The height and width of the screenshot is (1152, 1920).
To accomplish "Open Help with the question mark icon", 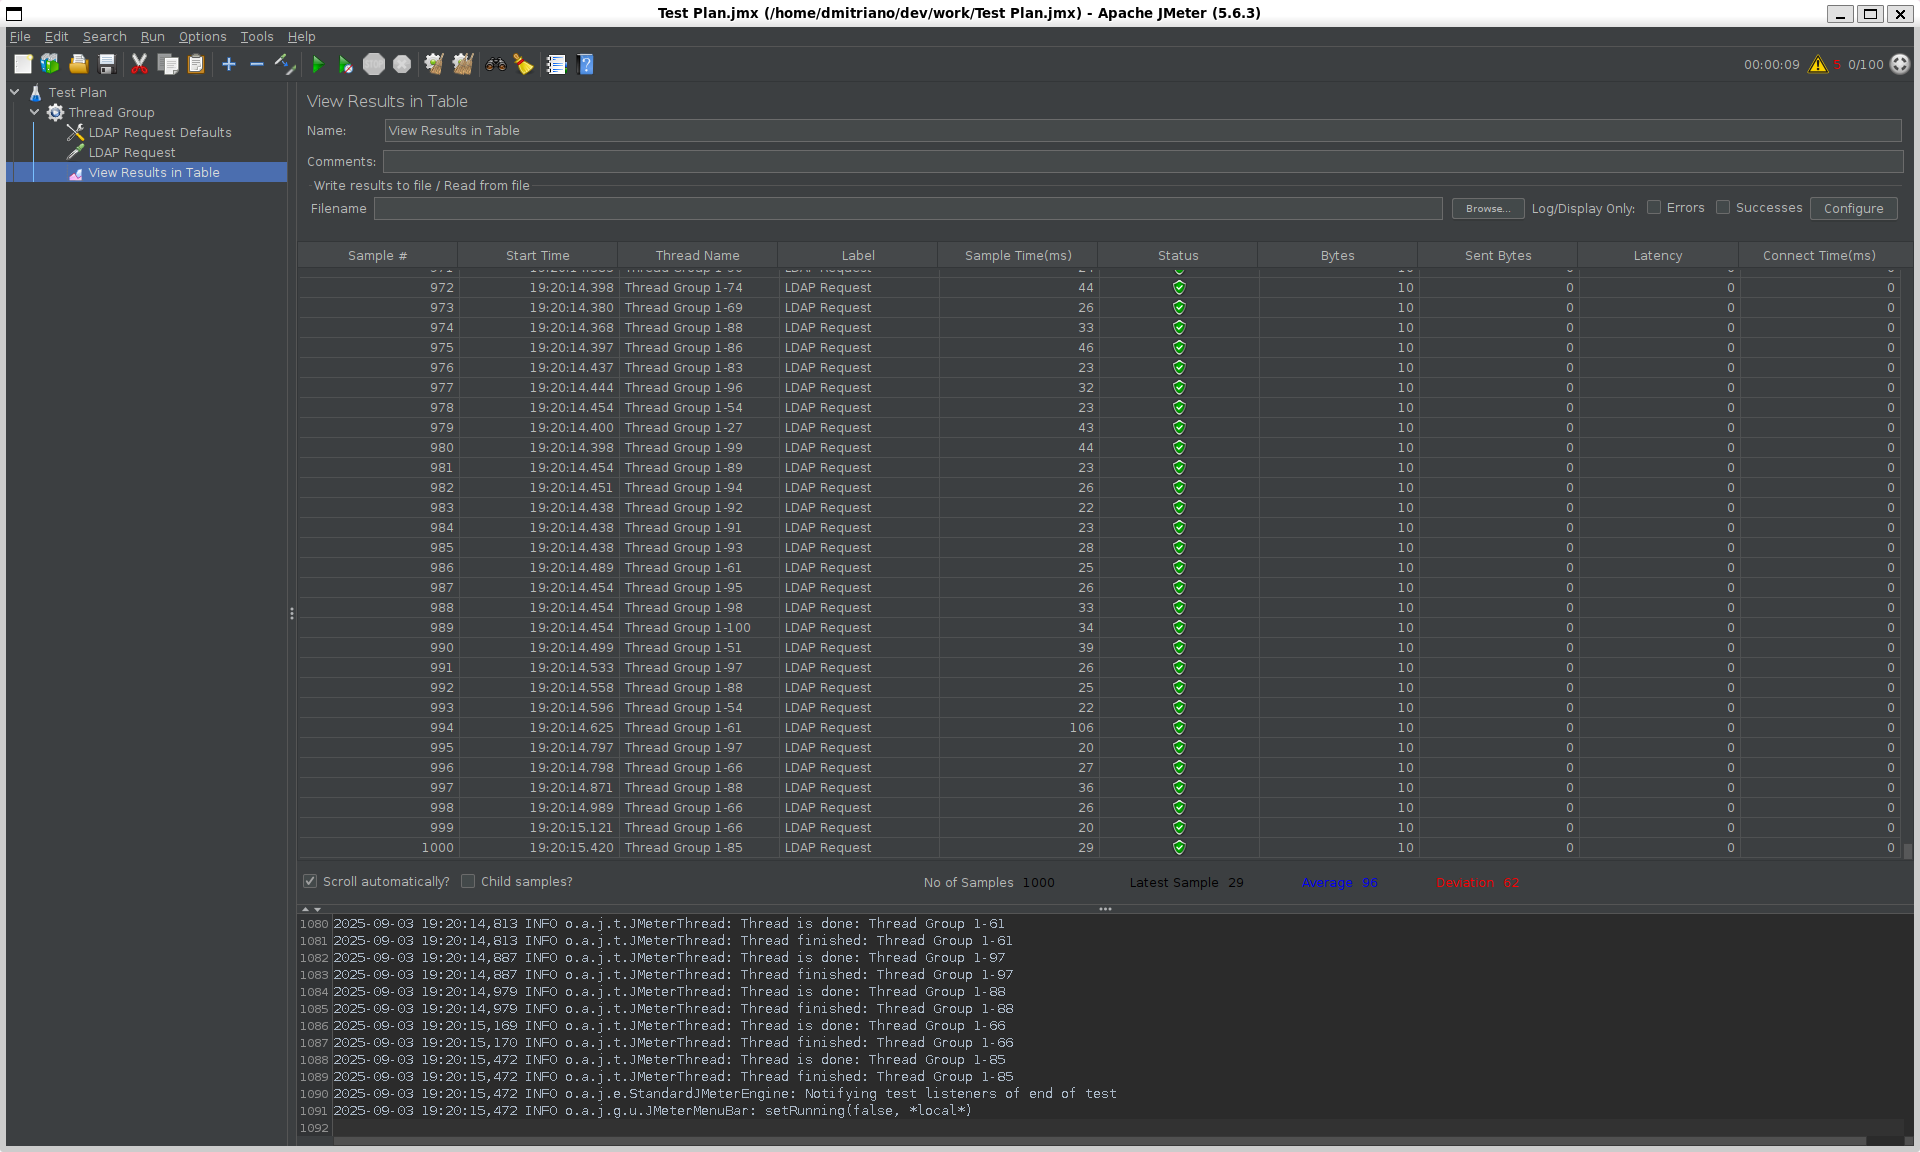I will (586, 64).
